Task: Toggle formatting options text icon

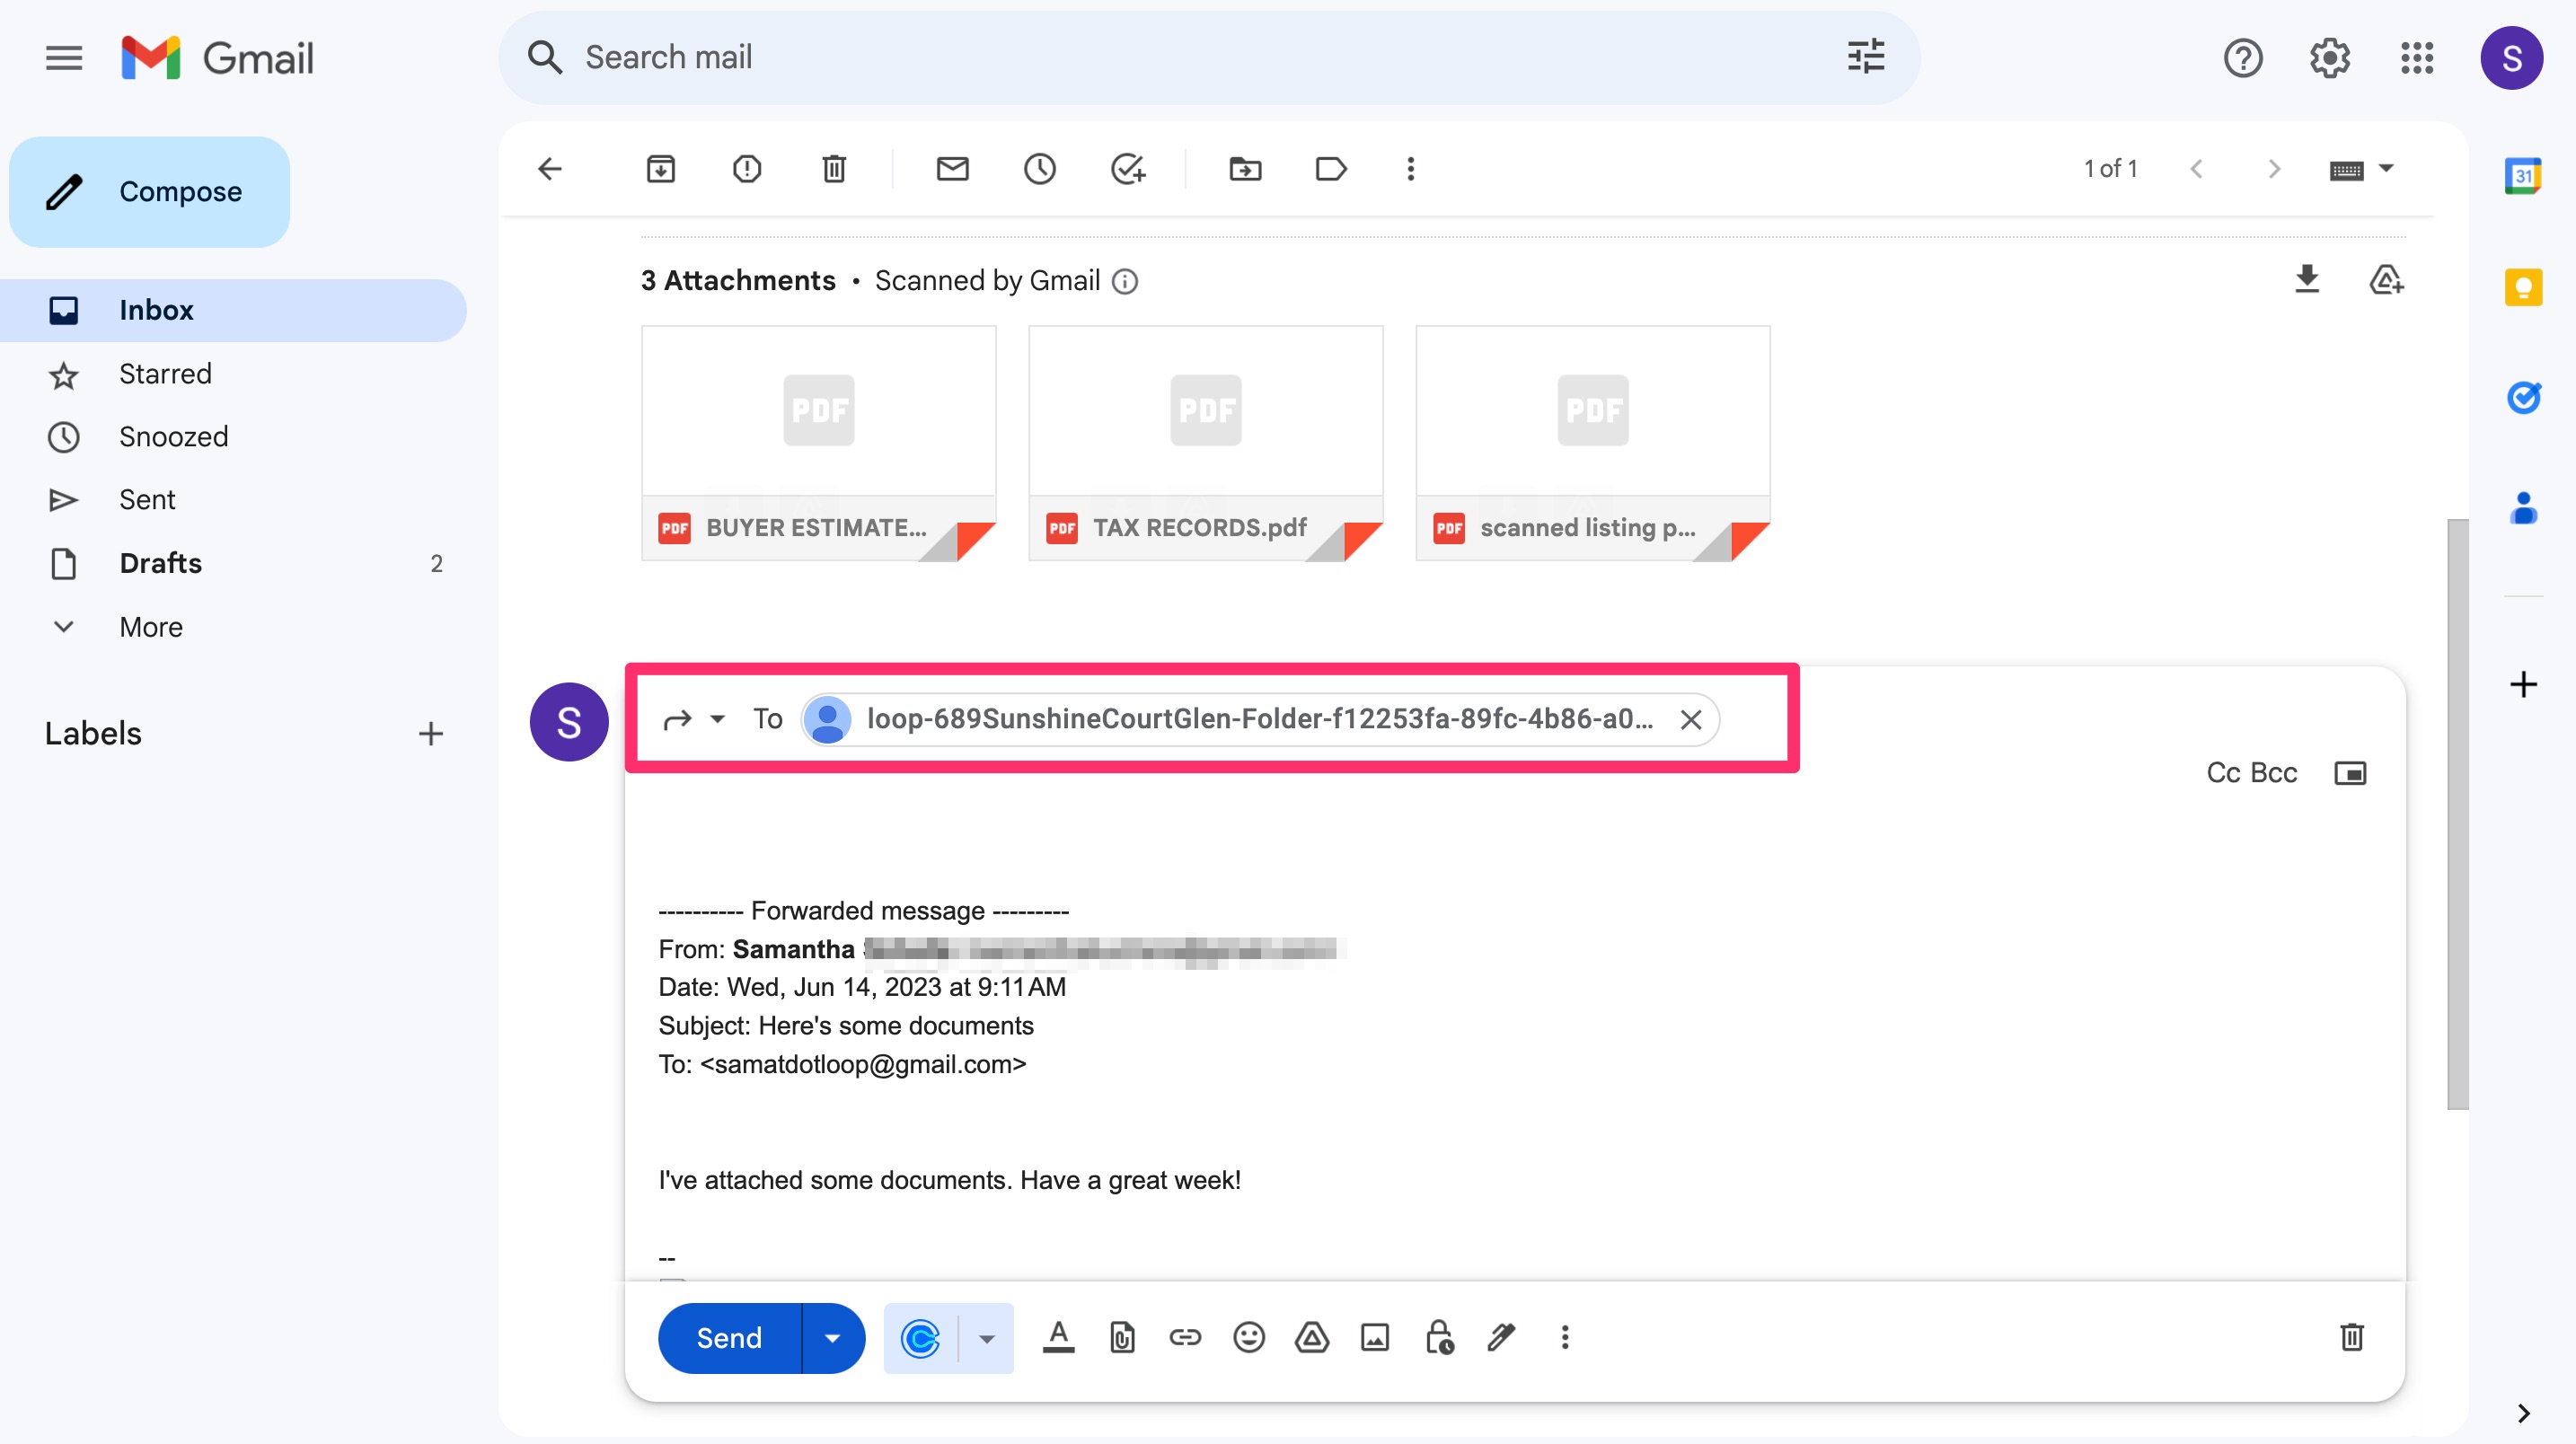Action: pos(1058,1337)
